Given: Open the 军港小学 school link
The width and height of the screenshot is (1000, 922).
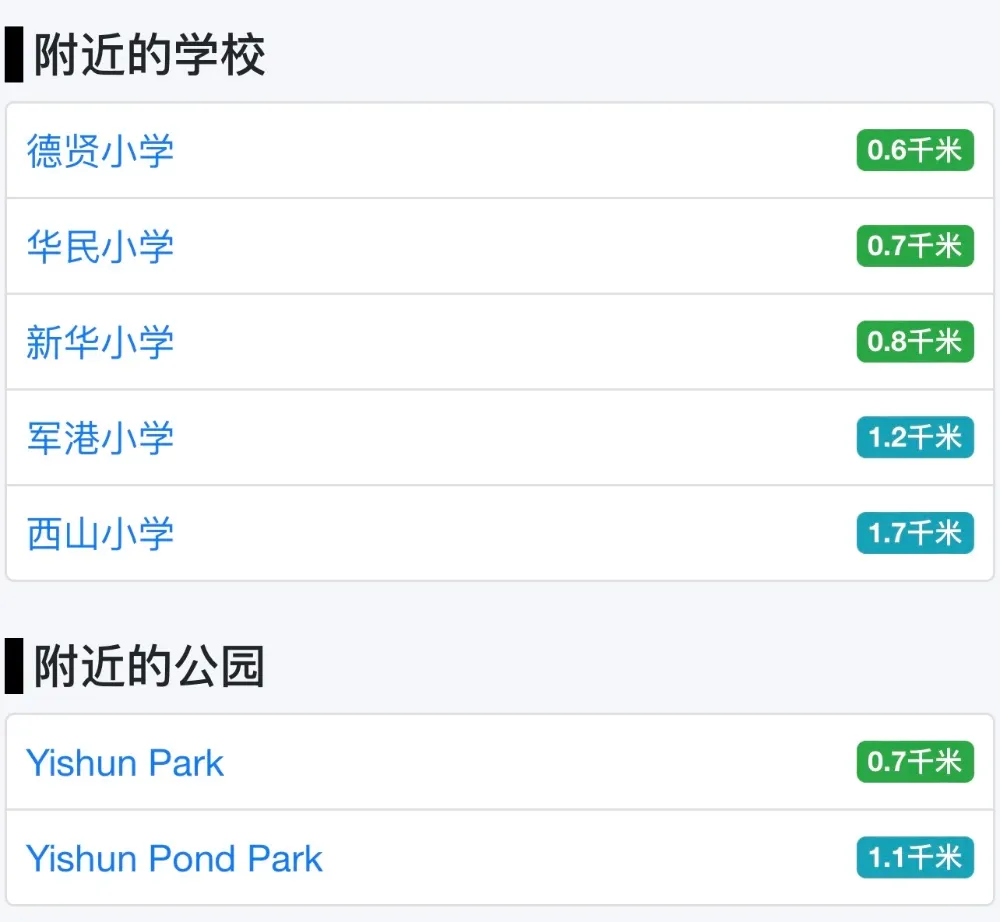Looking at the screenshot, I should point(100,438).
